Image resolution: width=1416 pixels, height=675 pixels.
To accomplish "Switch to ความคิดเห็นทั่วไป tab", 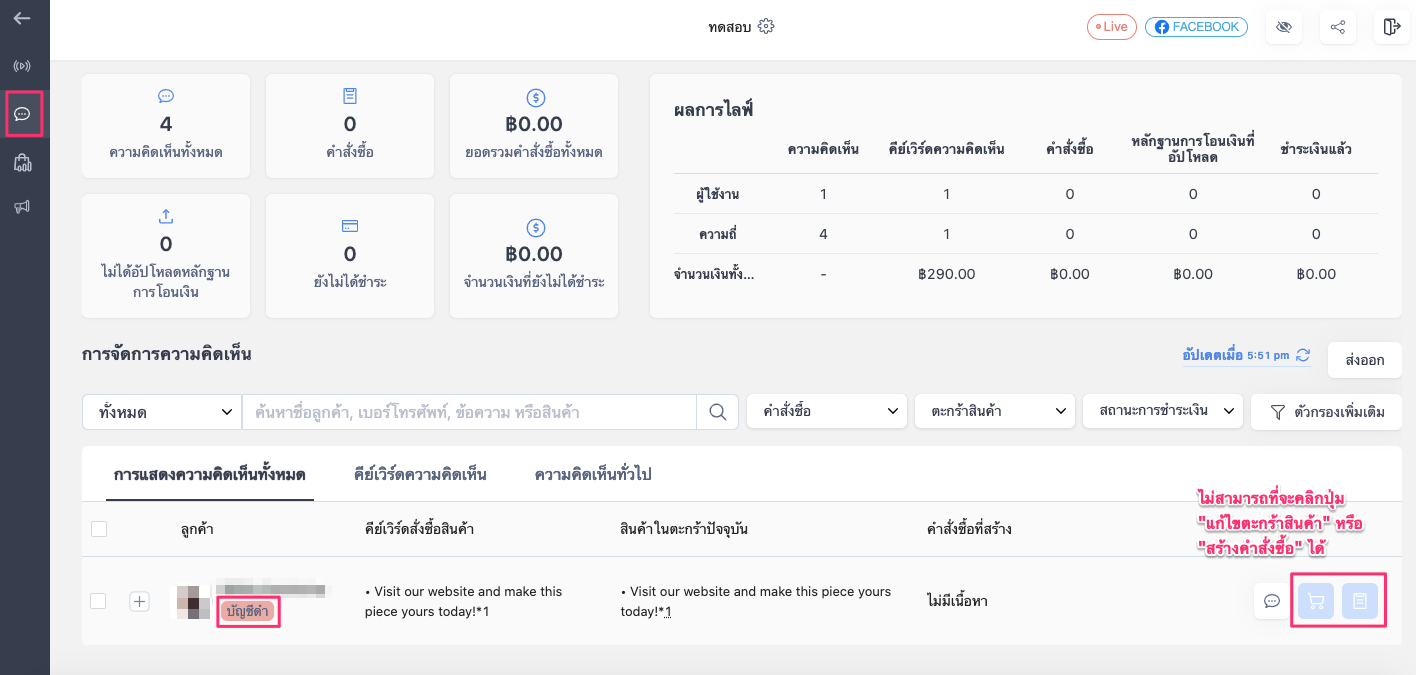I will [x=593, y=474].
